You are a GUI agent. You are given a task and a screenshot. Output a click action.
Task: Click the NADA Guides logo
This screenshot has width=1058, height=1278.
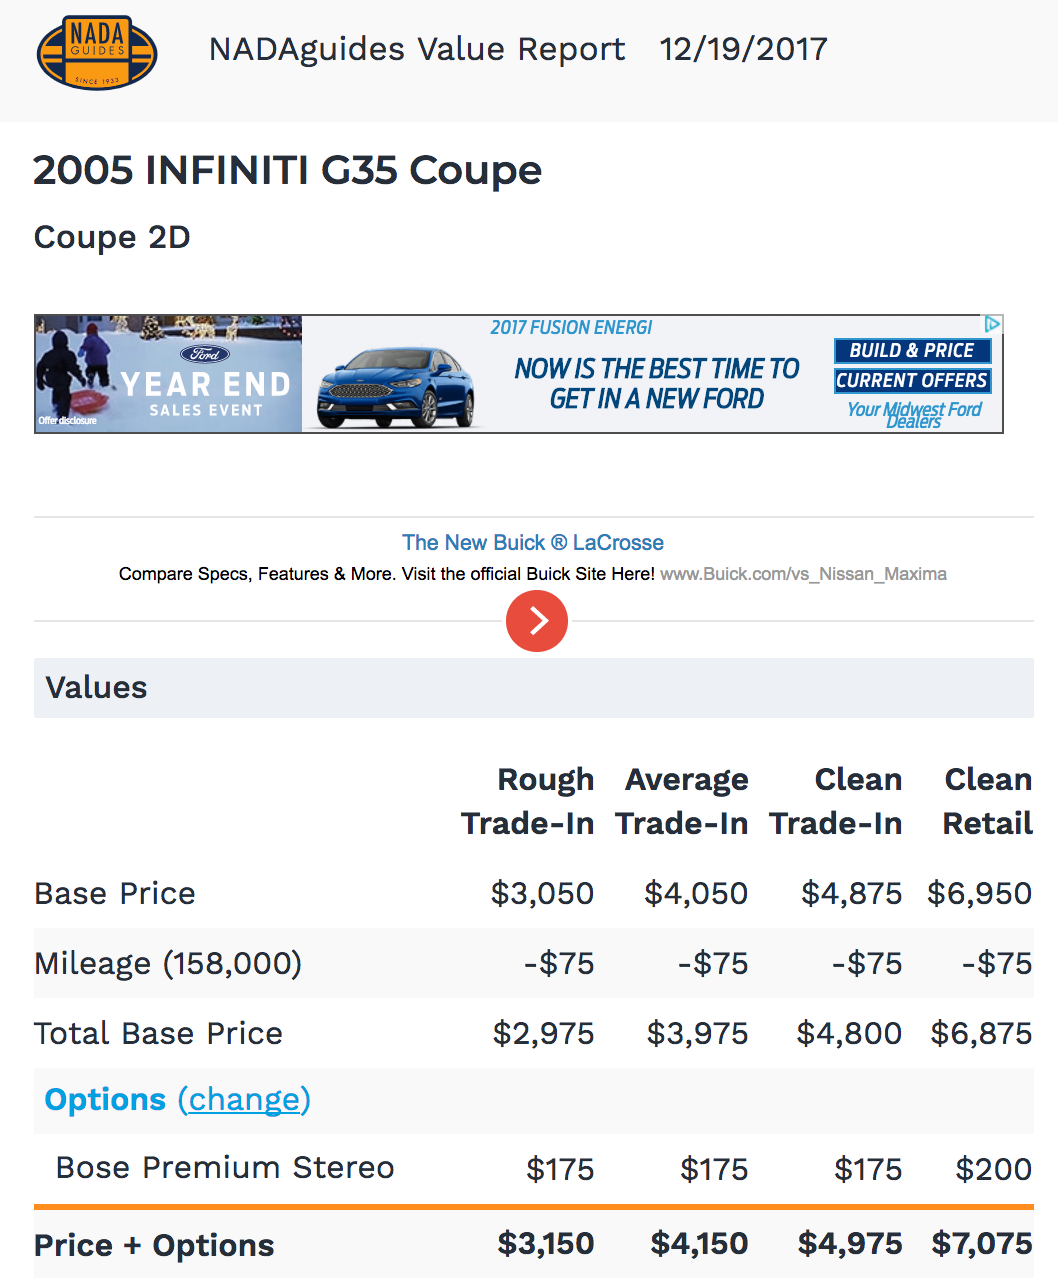coord(97,52)
